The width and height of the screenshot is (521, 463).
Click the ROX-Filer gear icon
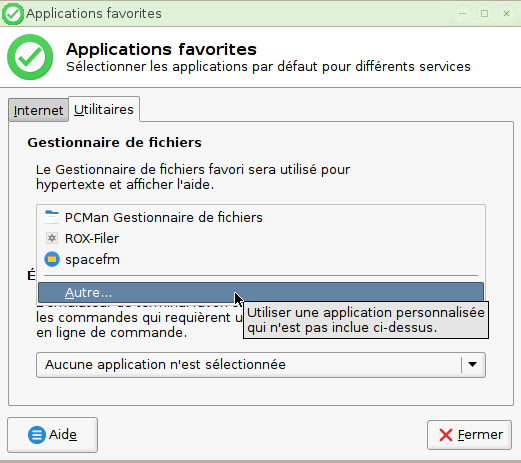pyautogui.click(x=52, y=238)
